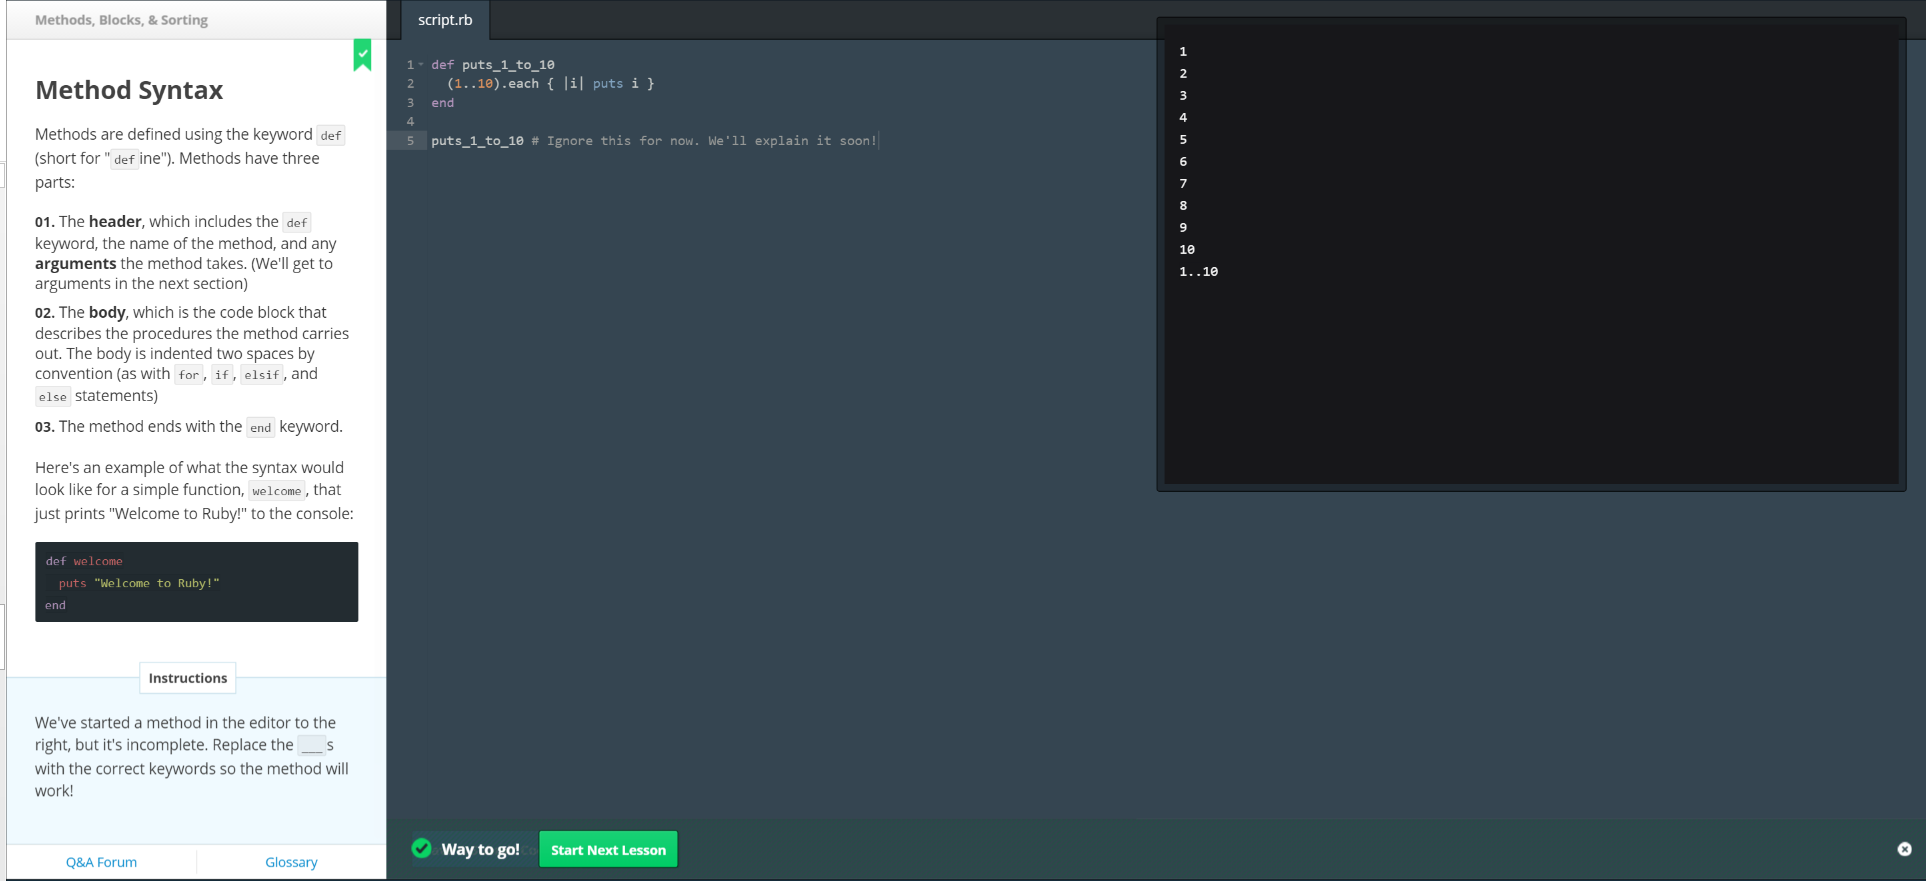Open Methods, Blocks, & Sorting course header
The height and width of the screenshot is (881, 1926).
[121, 20]
